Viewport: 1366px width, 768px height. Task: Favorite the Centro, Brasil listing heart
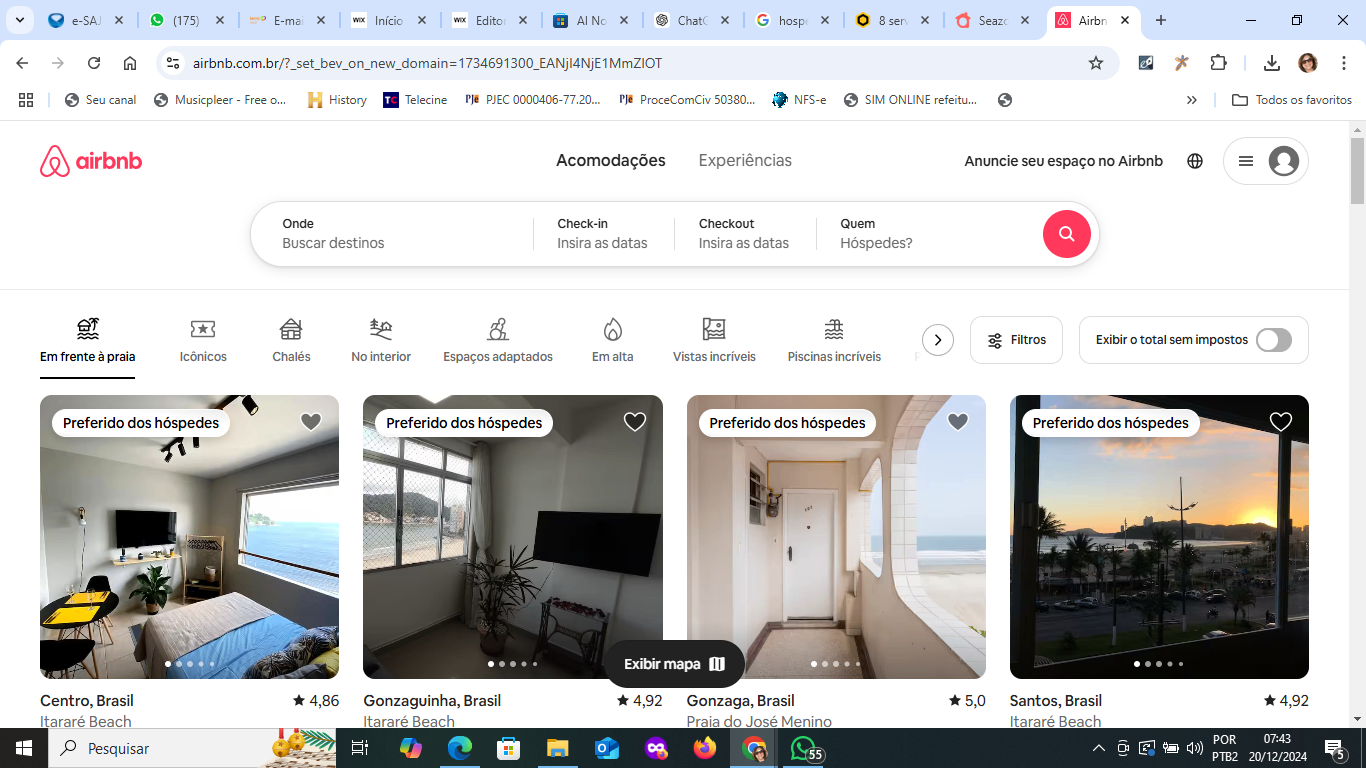pyautogui.click(x=311, y=422)
